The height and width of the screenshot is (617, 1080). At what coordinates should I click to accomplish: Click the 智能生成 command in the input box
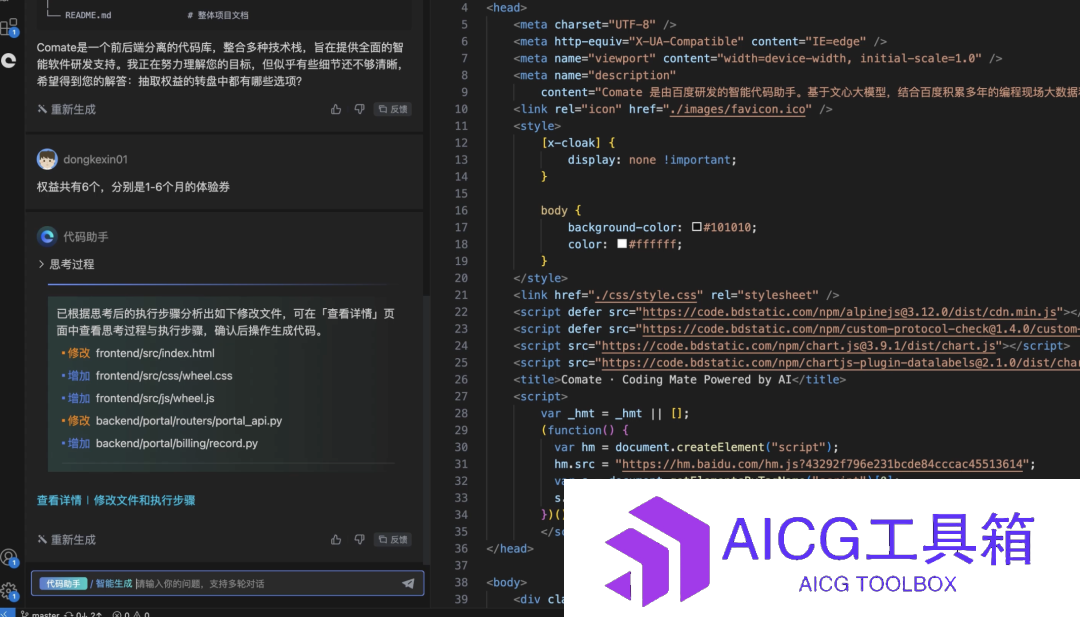[114, 583]
